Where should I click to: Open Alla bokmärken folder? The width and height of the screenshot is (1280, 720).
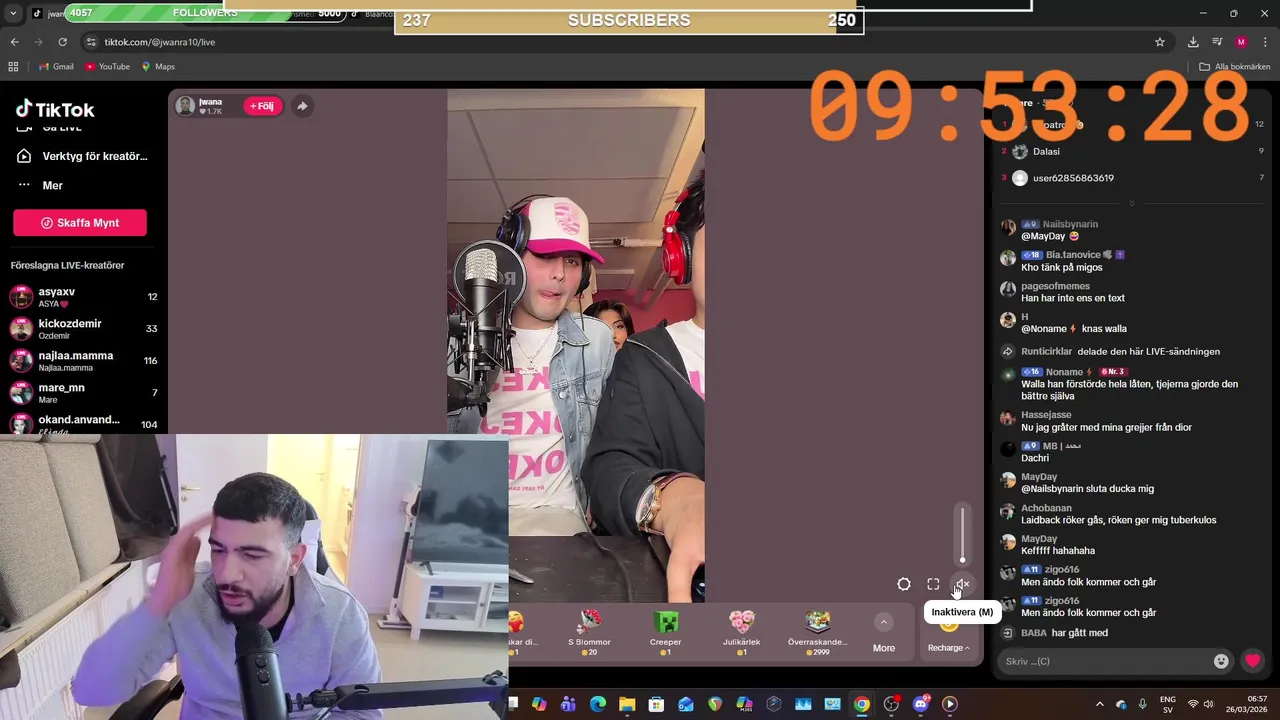pos(1234,67)
